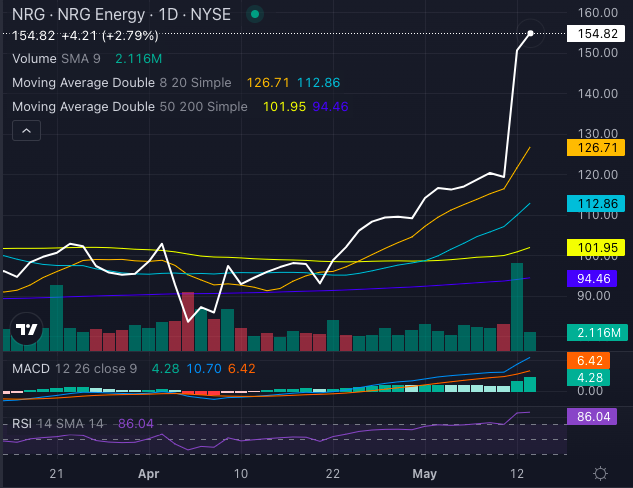Image resolution: width=633 pixels, height=488 pixels.
Task: Click the yellow 101.95 price axis label
Action: (x=596, y=247)
